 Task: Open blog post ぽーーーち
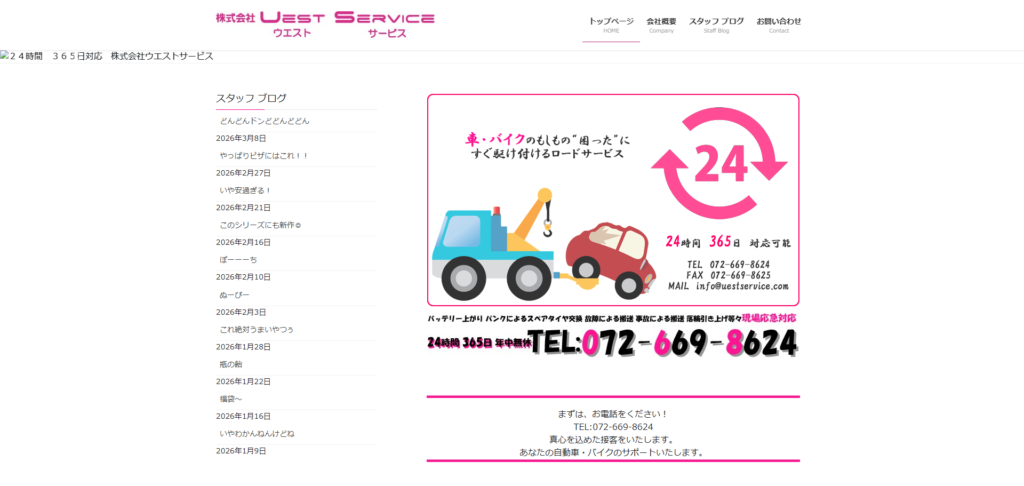(x=238, y=260)
